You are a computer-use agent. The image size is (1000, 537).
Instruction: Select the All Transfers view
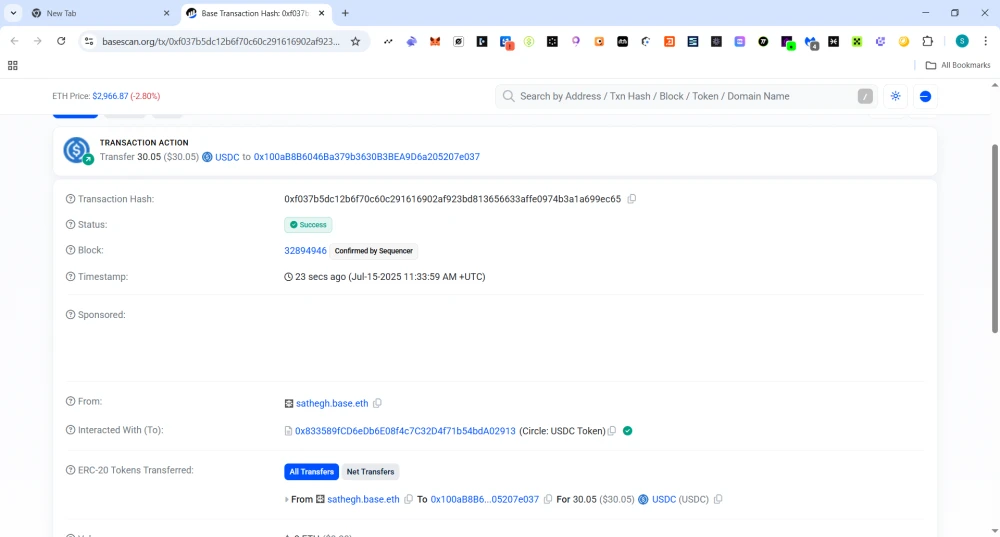(310, 472)
